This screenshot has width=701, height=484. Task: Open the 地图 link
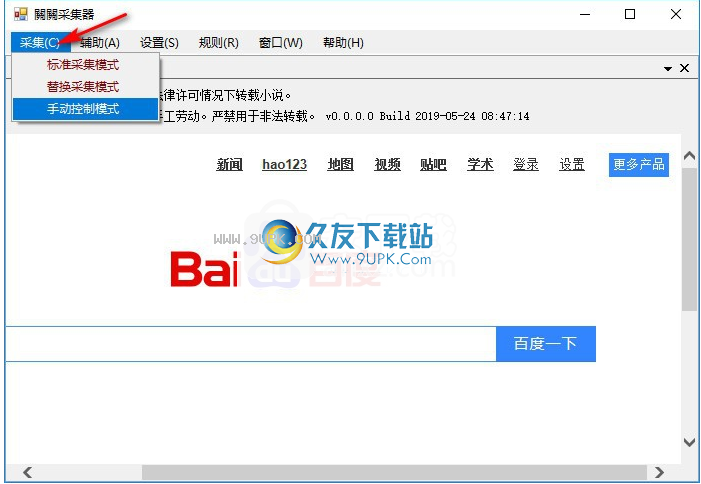[341, 164]
